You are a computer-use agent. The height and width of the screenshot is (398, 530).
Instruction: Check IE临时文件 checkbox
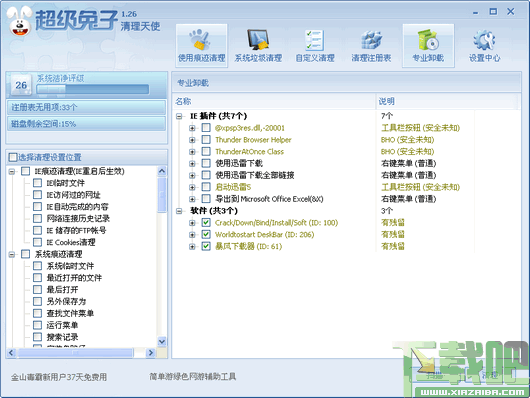pyautogui.click(x=37, y=183)
